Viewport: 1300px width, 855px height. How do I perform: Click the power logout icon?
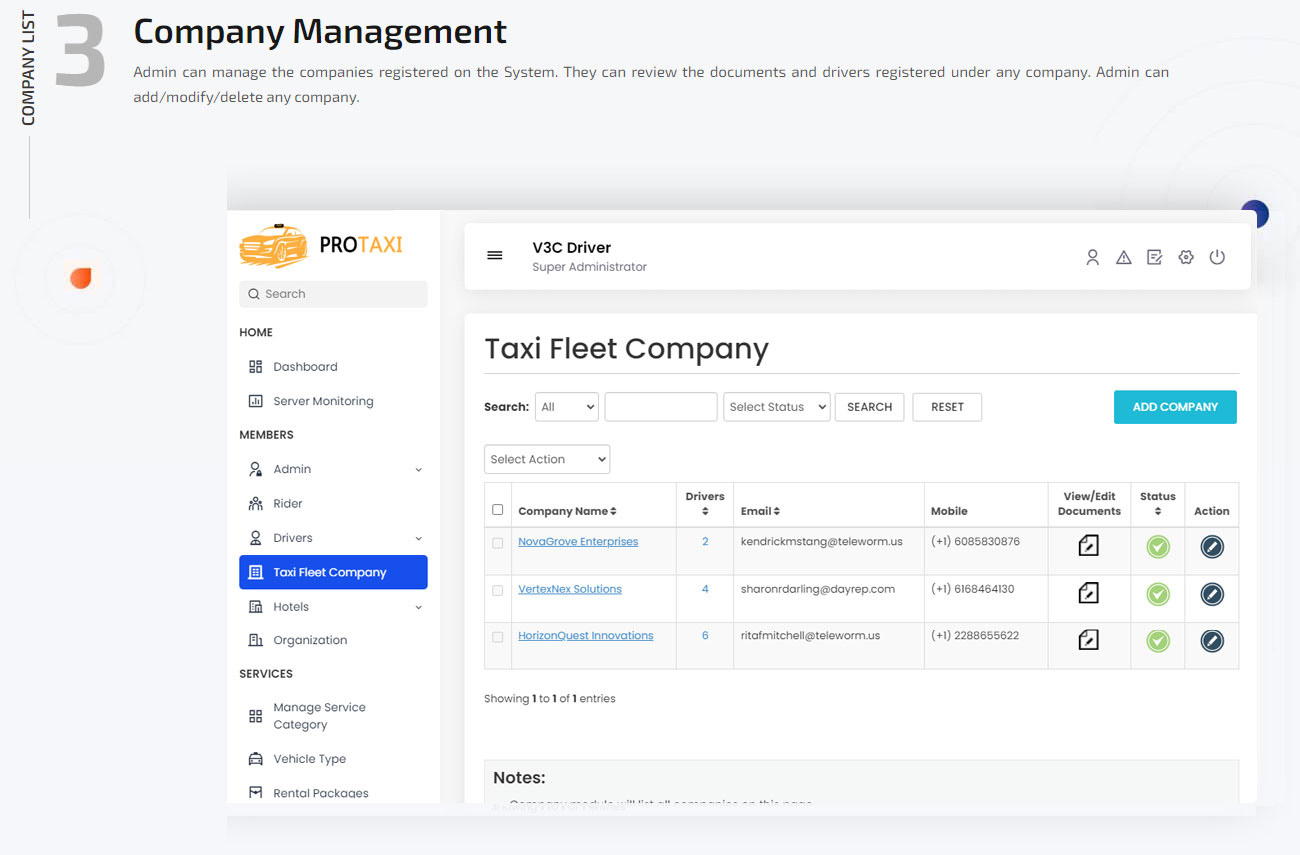[x=1217, y=257]
